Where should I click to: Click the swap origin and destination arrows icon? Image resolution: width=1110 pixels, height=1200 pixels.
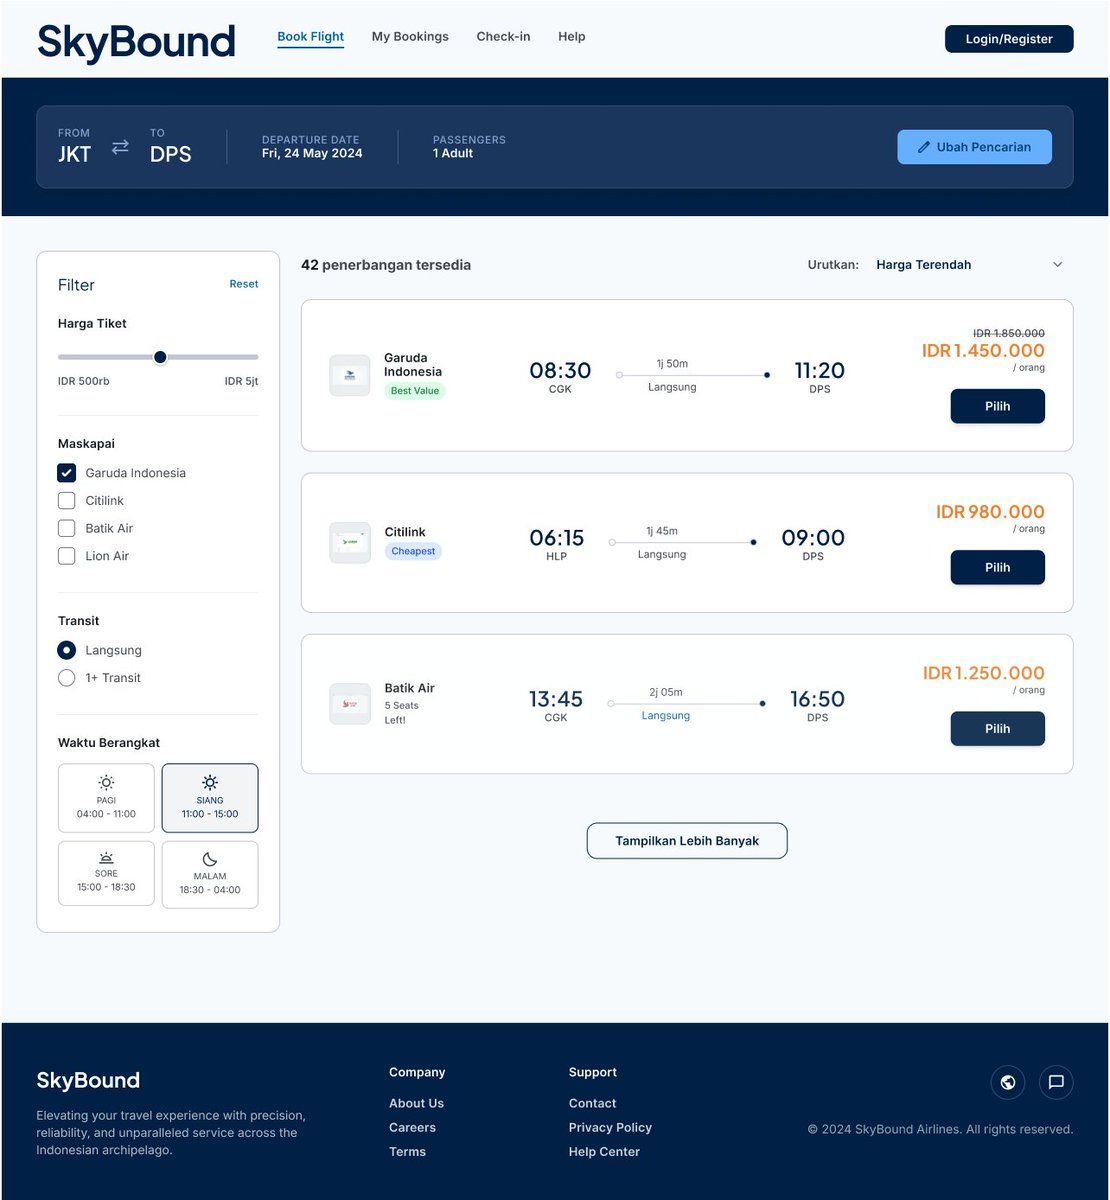tap(120, 147)
